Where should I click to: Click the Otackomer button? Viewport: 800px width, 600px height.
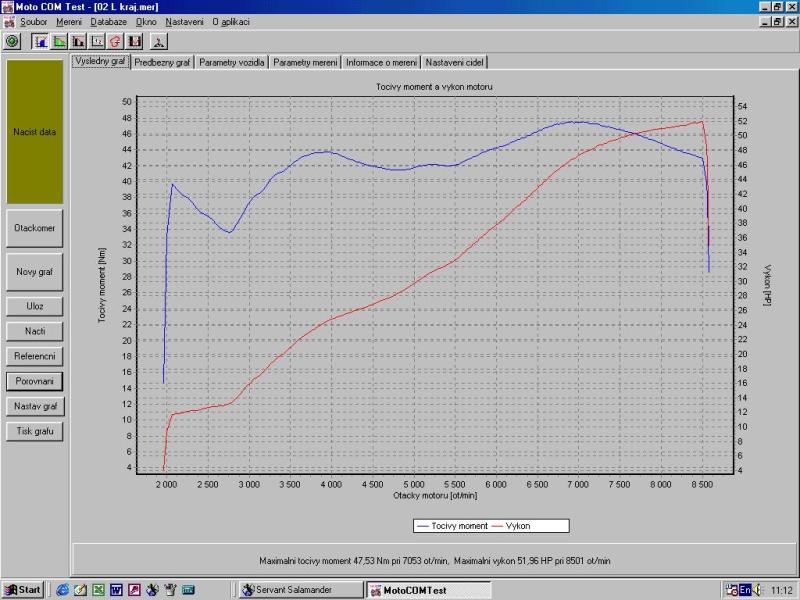[x=35, y=228]
